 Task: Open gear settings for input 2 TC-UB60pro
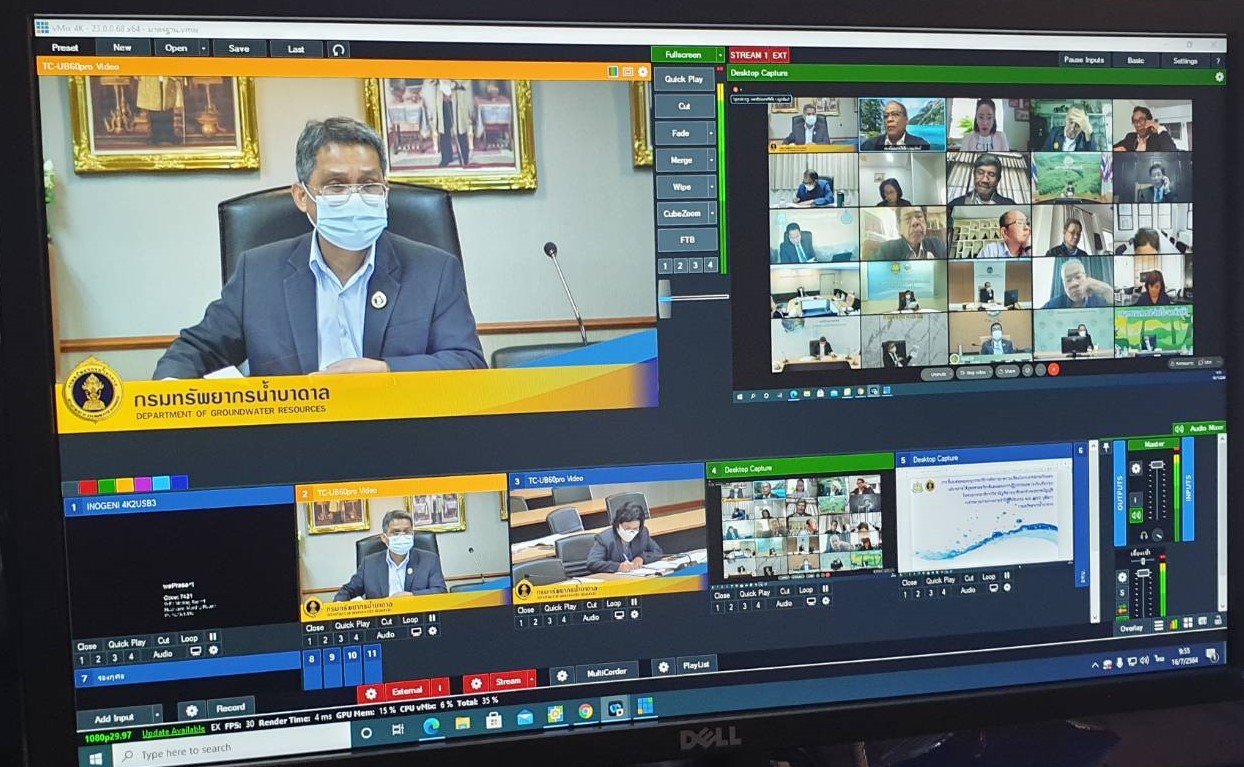pyautogui.click(x=432, y=631)
